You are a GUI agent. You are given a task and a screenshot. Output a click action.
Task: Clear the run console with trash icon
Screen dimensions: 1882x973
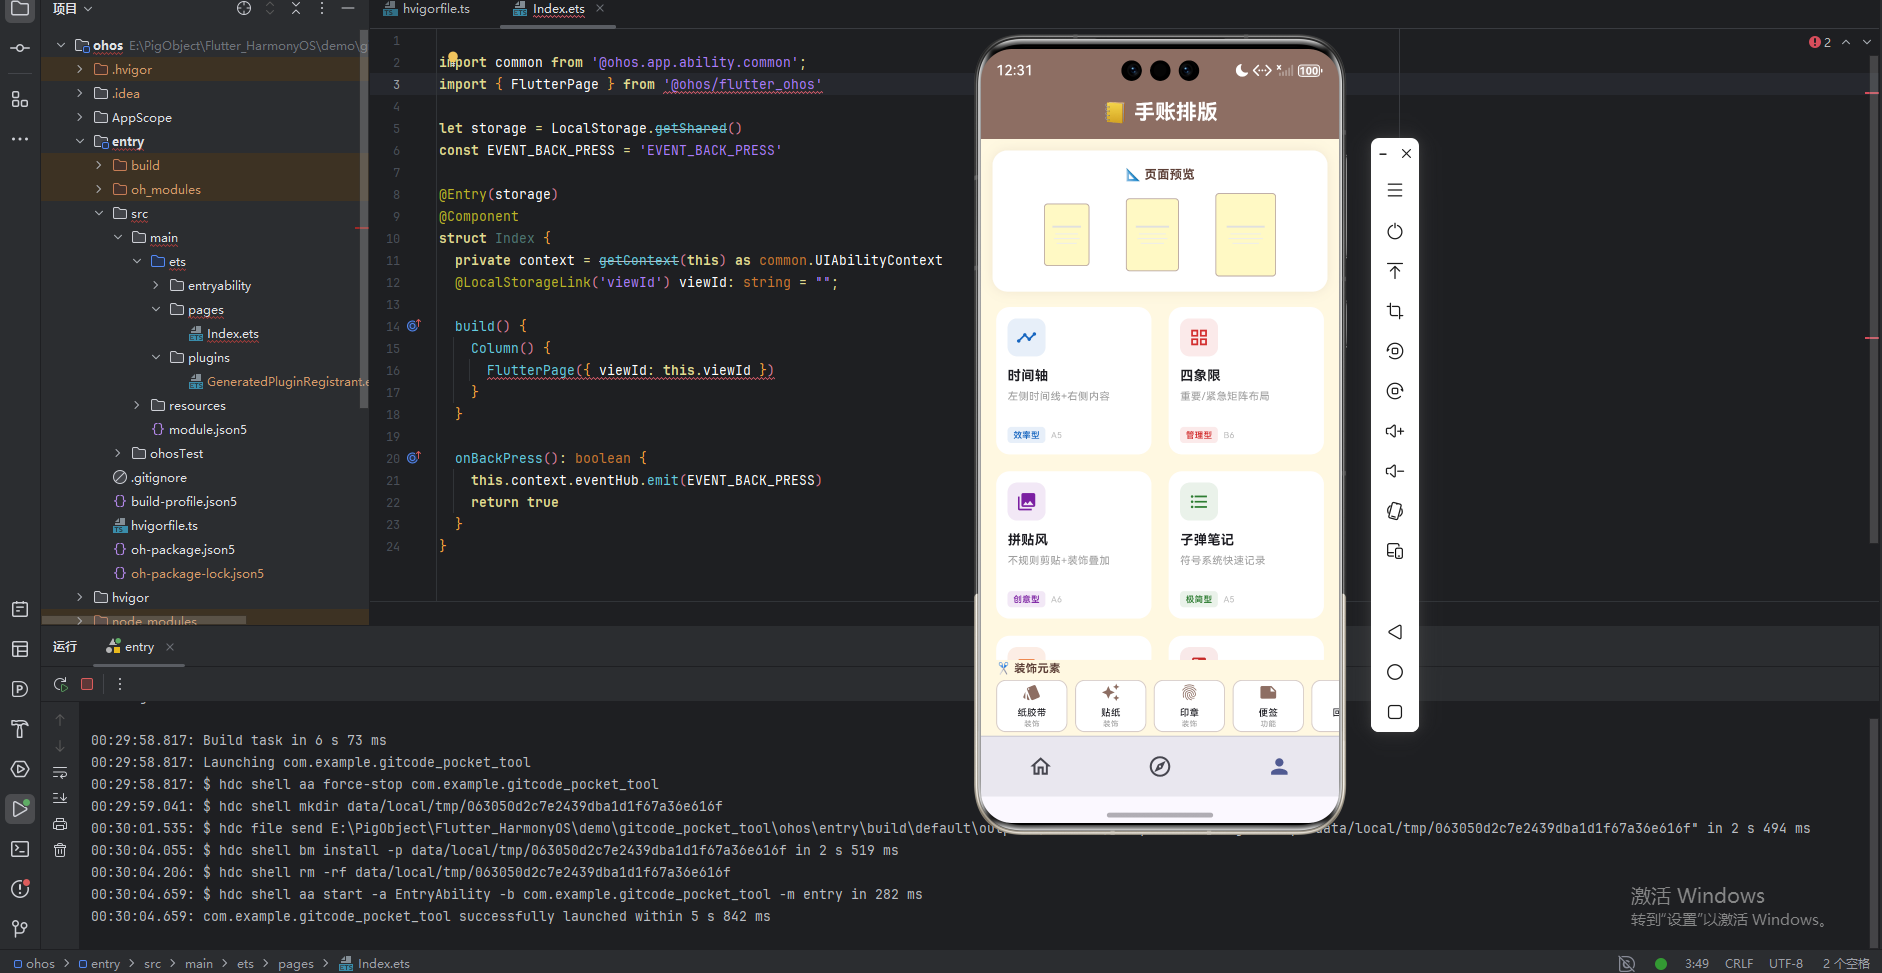coord(60,850)
